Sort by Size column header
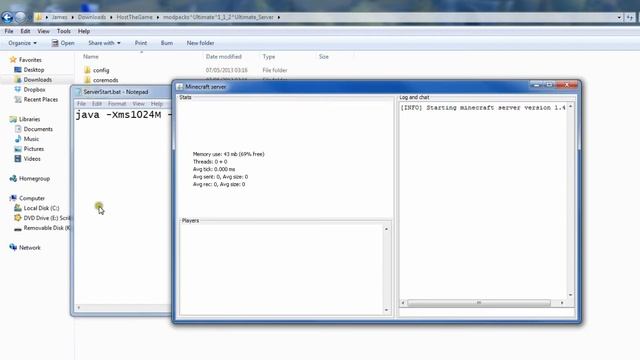Viewport: 640px width, 360px height. coord(324,57)
